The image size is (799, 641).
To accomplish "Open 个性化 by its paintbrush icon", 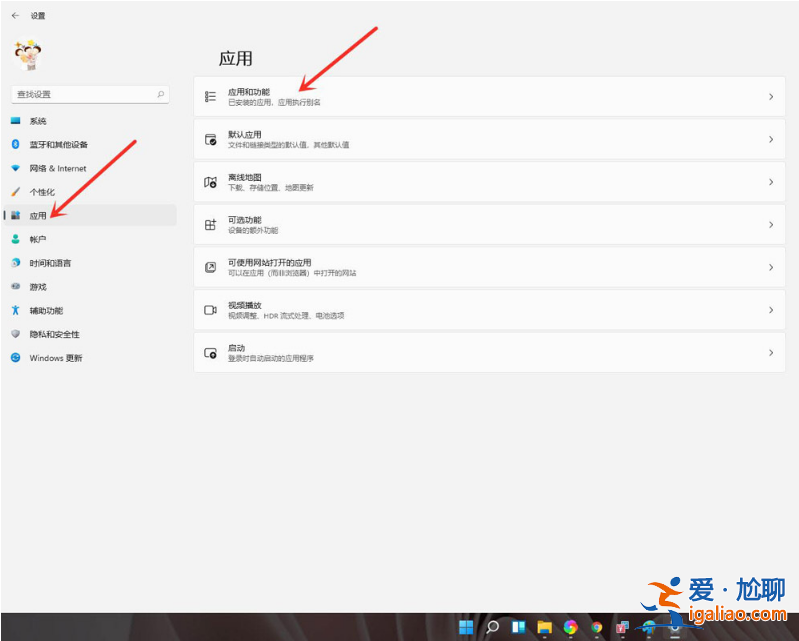I will tap(16, 192).
